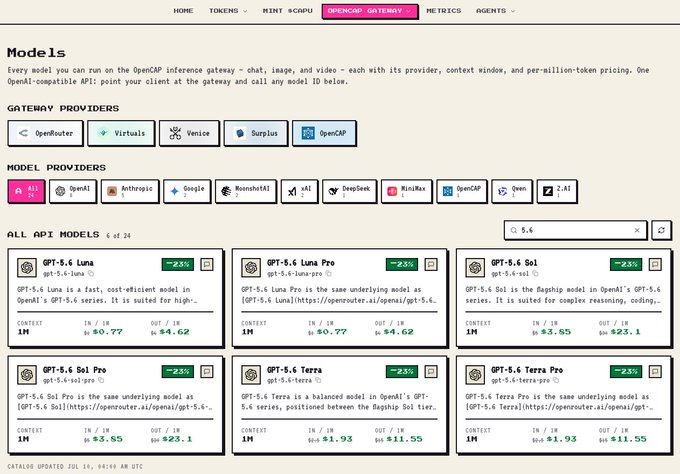This screenshot has width=680, height=474.
Task: Expand the Agents menu
Action: tap(495, 11)
